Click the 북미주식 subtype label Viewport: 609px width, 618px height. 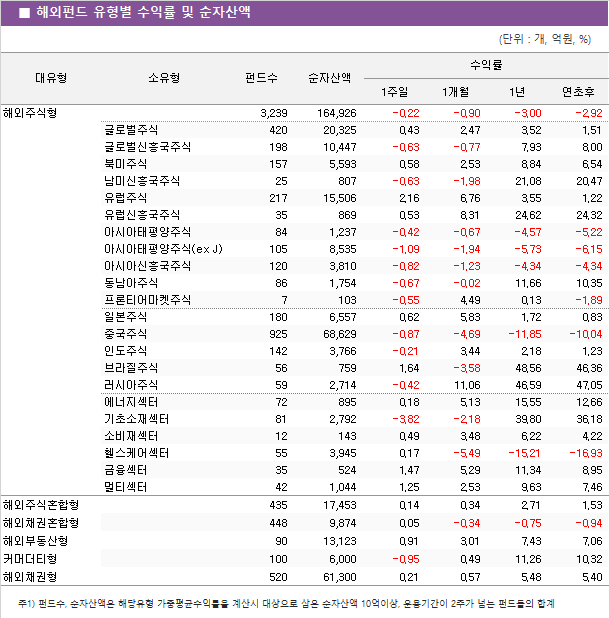coord(125,163)
